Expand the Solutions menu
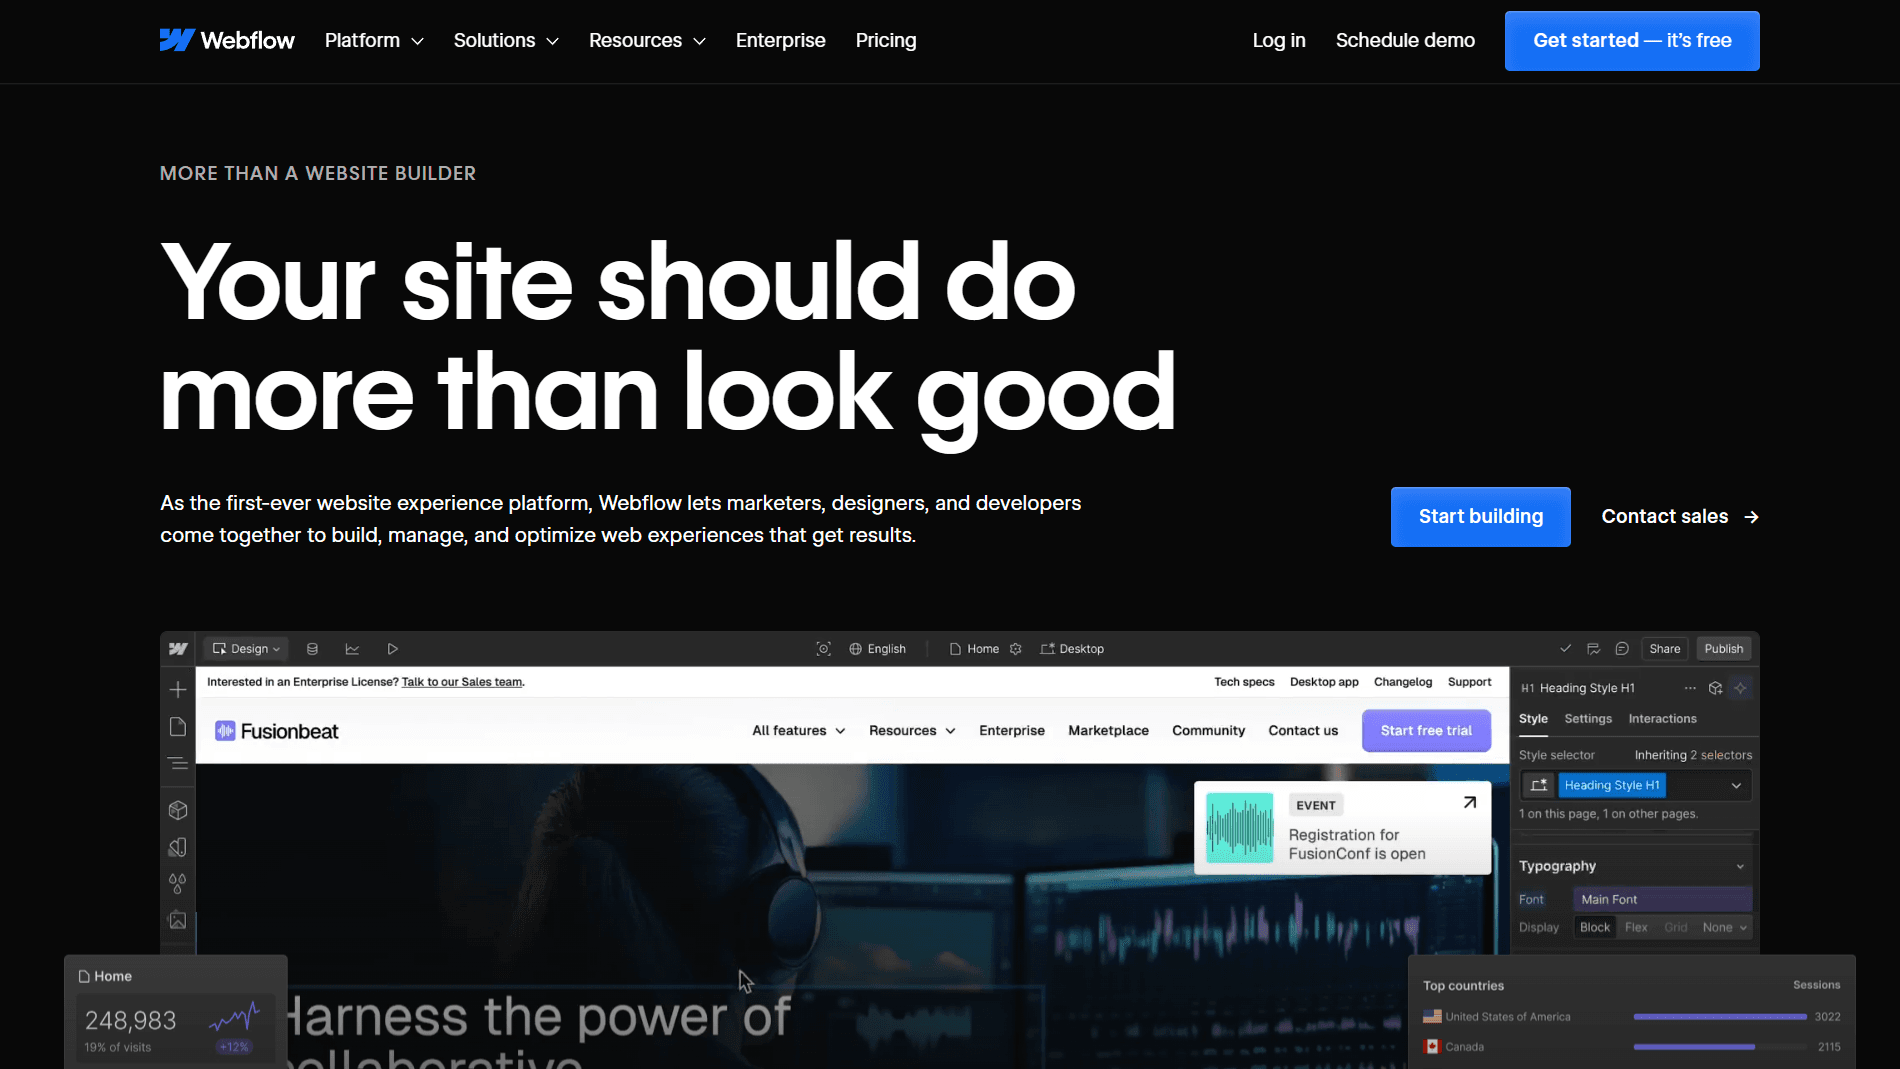 (506, 40)
